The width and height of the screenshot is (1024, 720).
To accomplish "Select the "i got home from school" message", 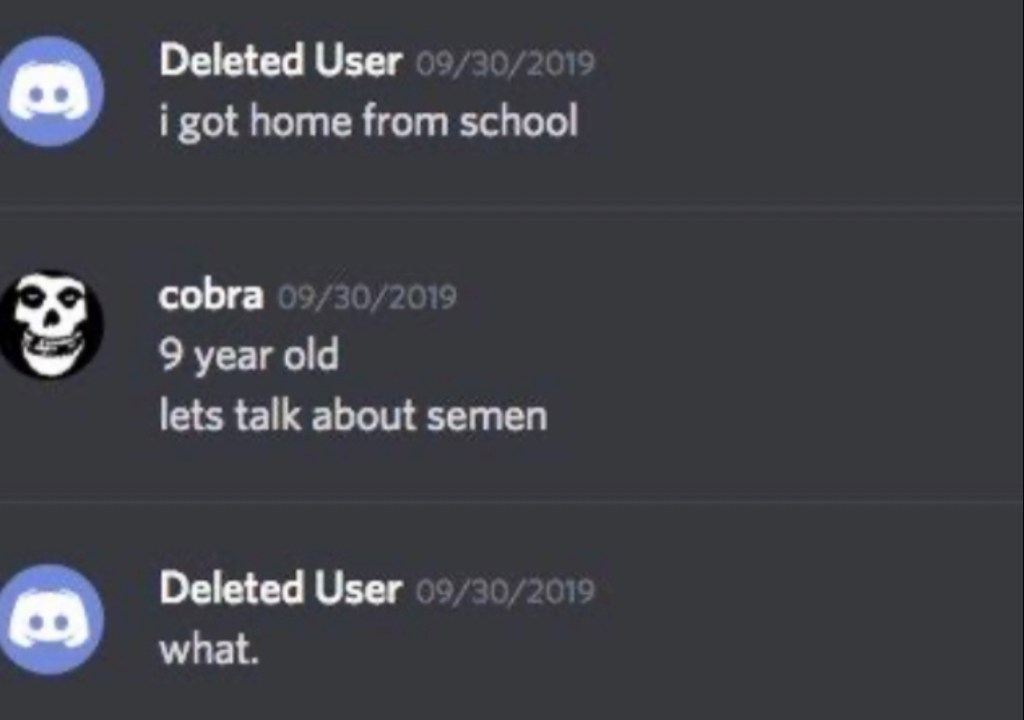I will (x=368, y=122).
